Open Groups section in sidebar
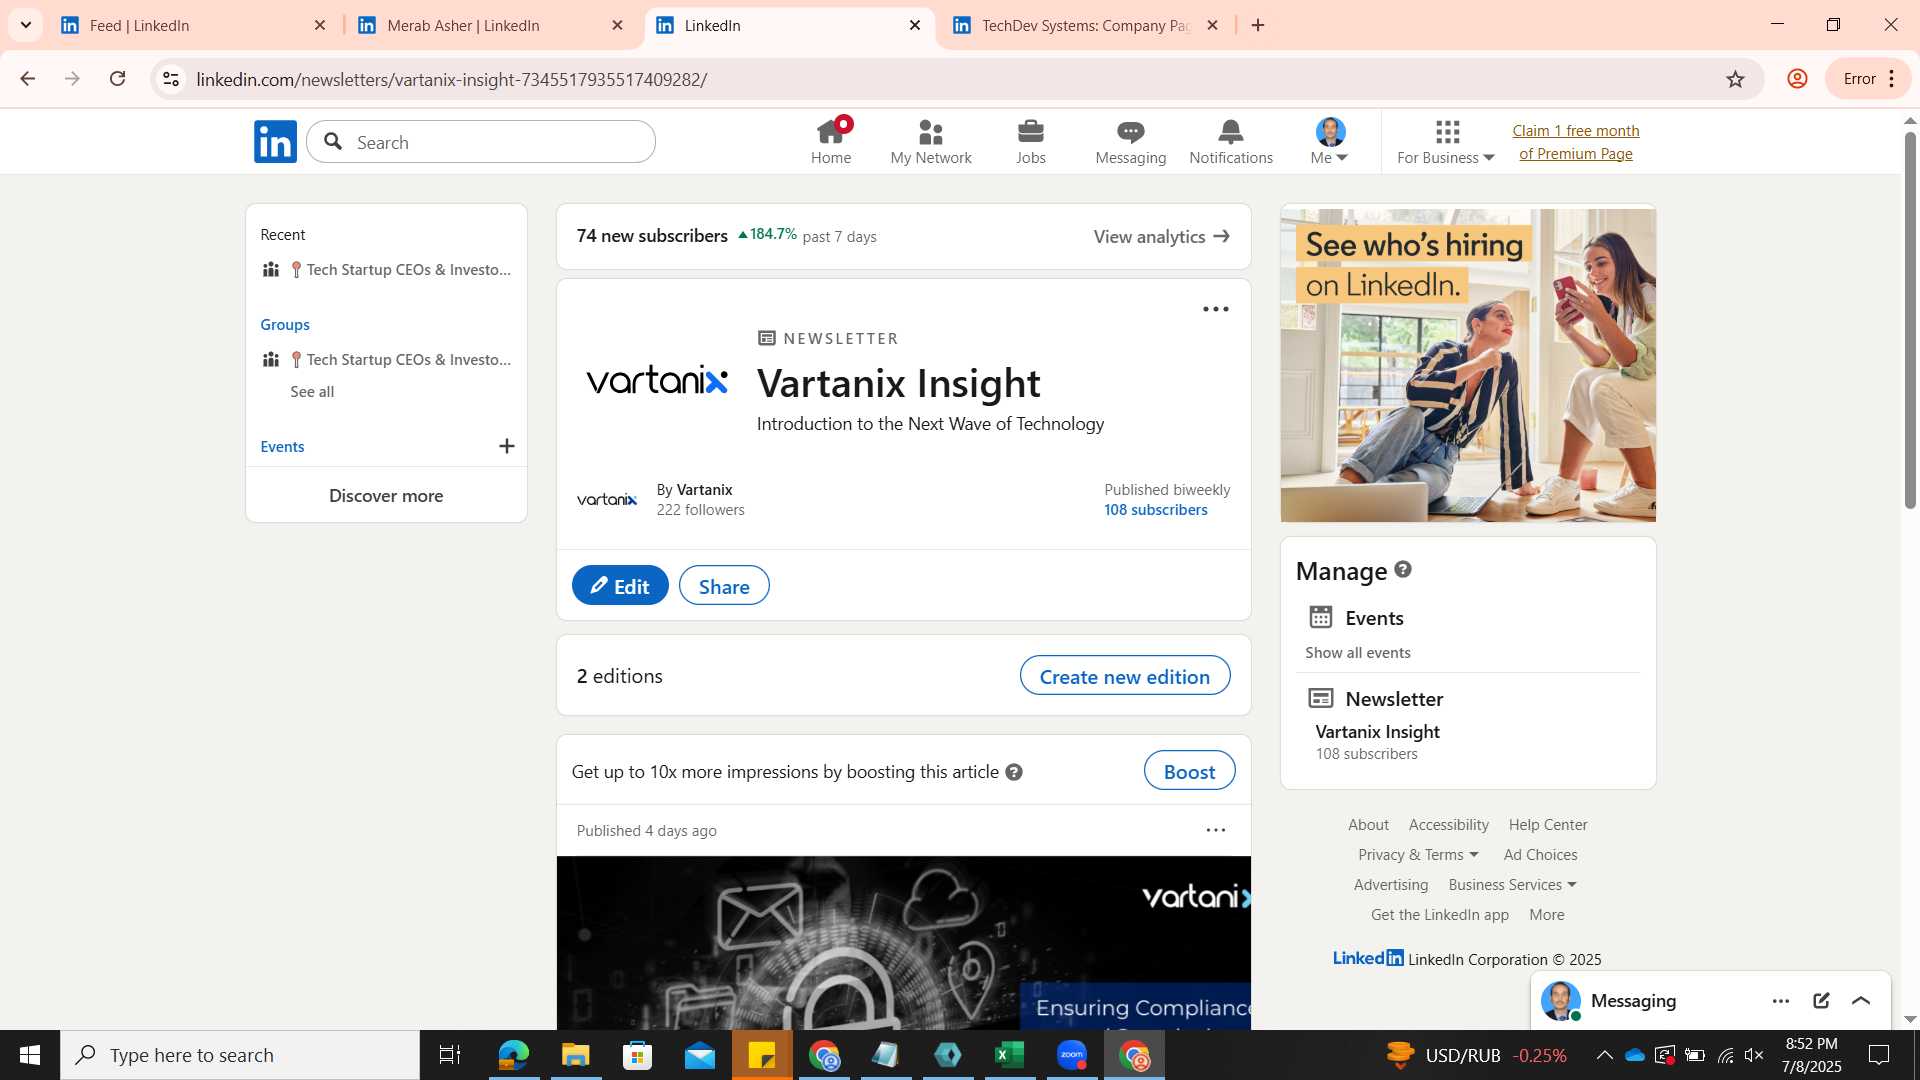Image resolution: width=1920 pixels, height=1080 pixels. click(x=285, y=325)
